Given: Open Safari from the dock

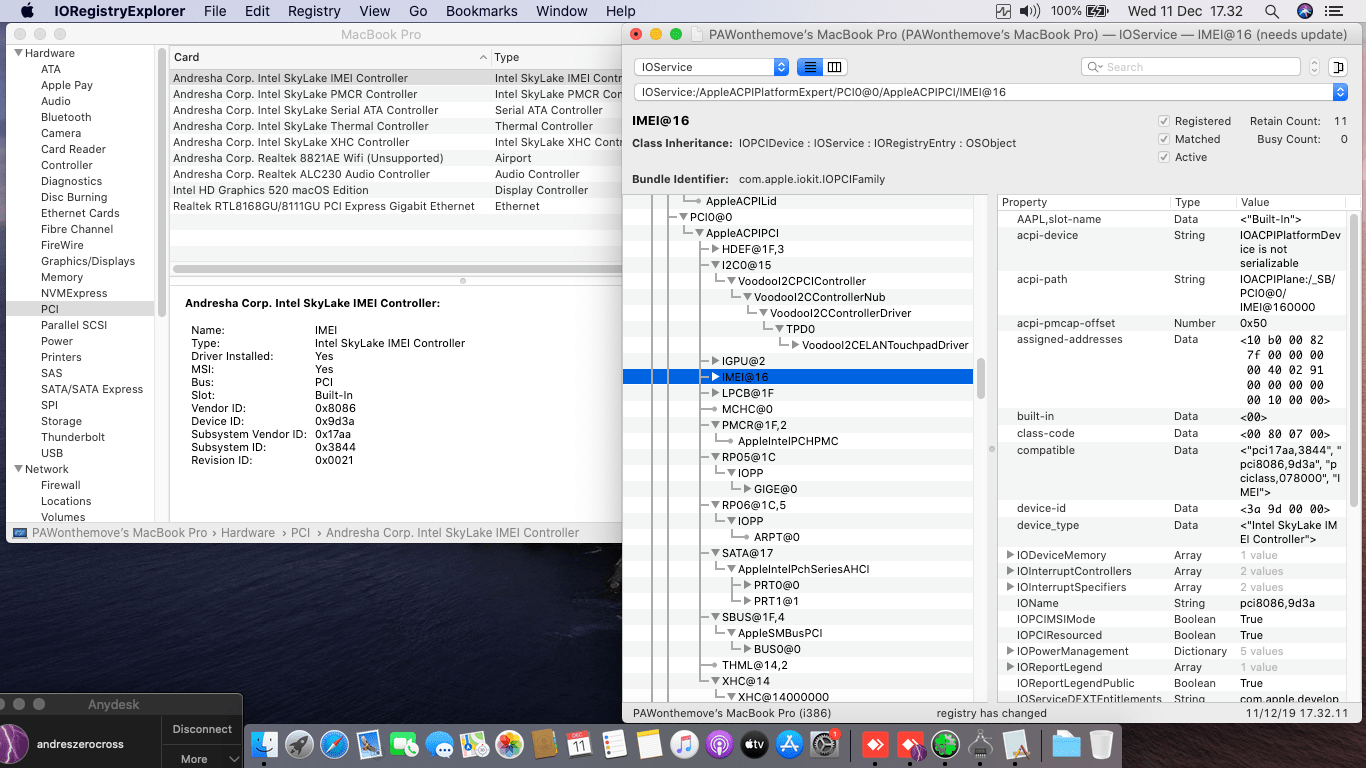Looking at the screenshot, I should 334,744.
